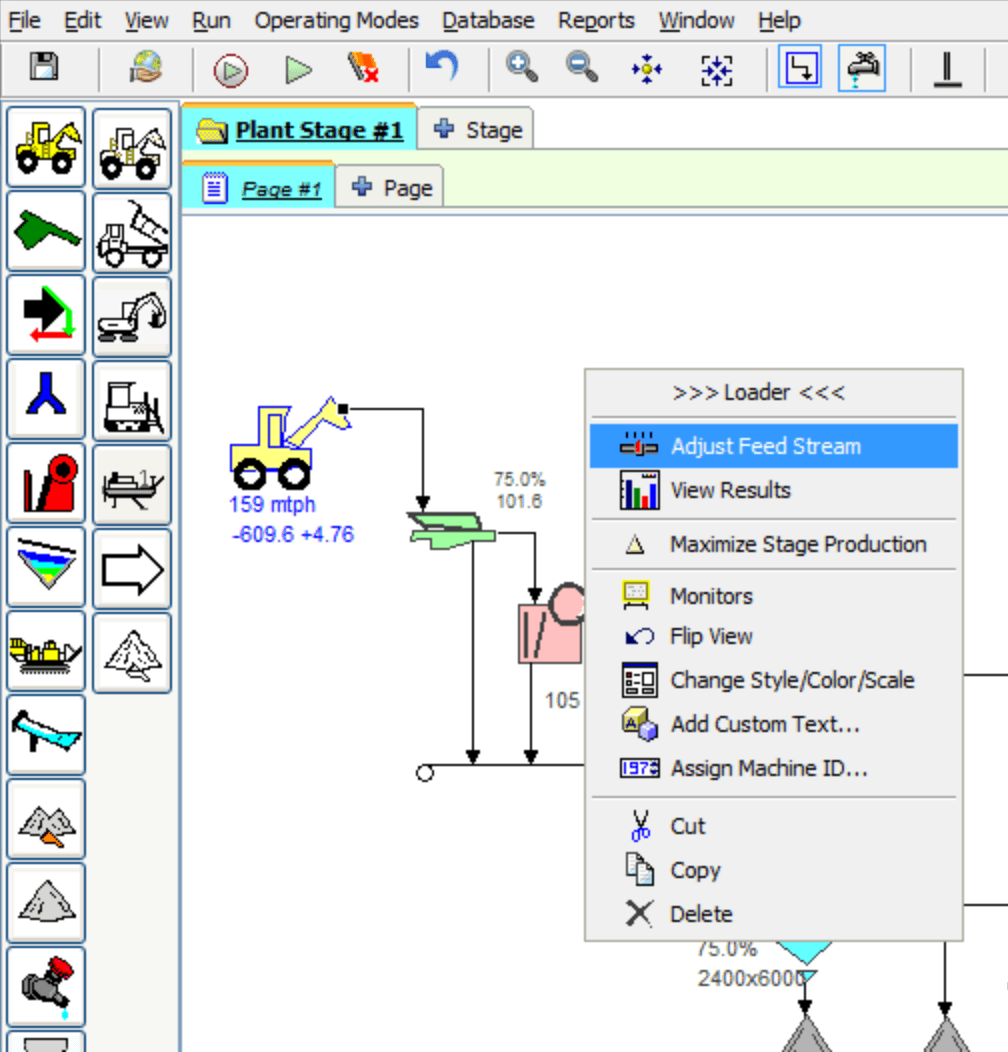The image size is (1008, 1052).
Task: Pick the excavator icon in palette
Action: click(x=132, y=316)
